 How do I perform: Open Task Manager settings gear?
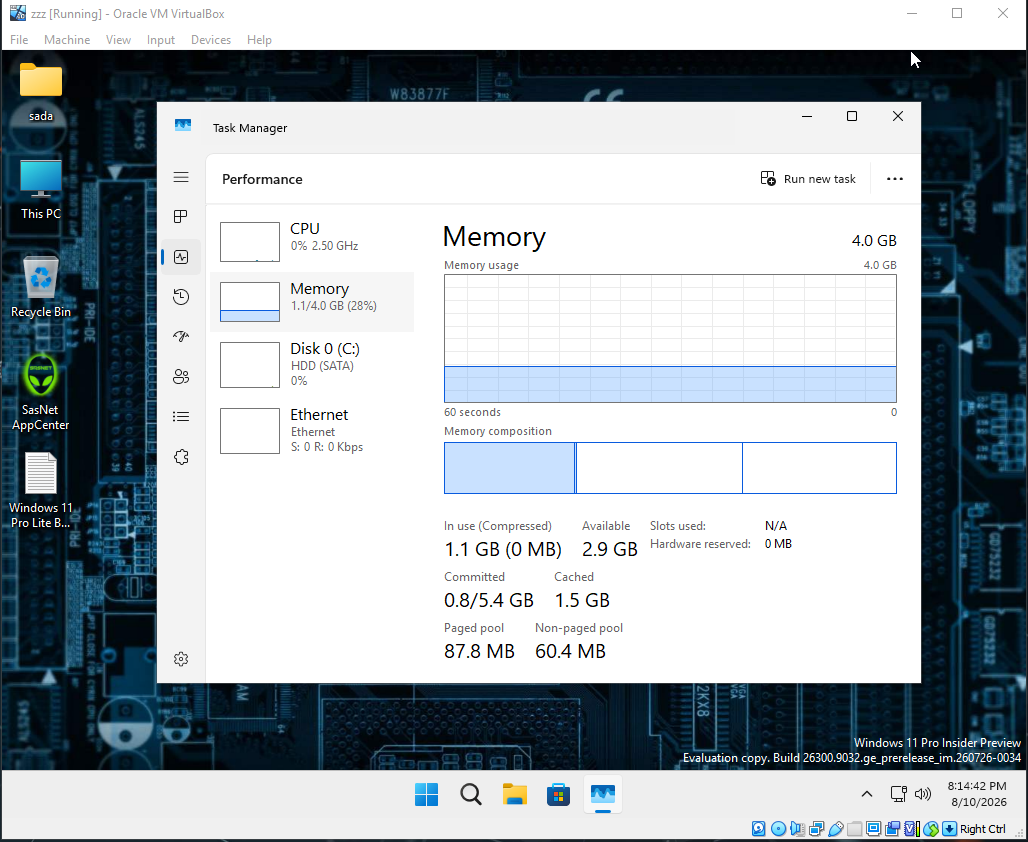pos(181,659)
